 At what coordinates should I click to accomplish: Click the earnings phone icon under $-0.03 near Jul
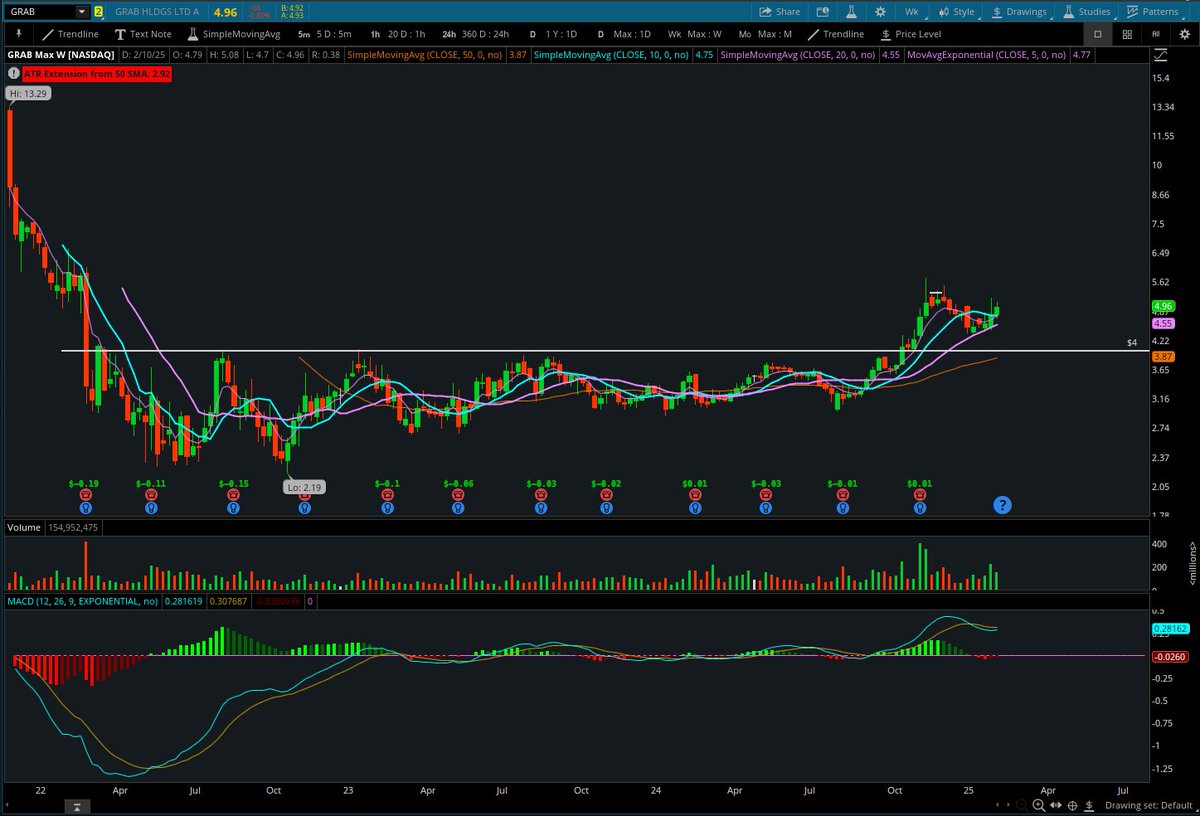click(541, 494)
